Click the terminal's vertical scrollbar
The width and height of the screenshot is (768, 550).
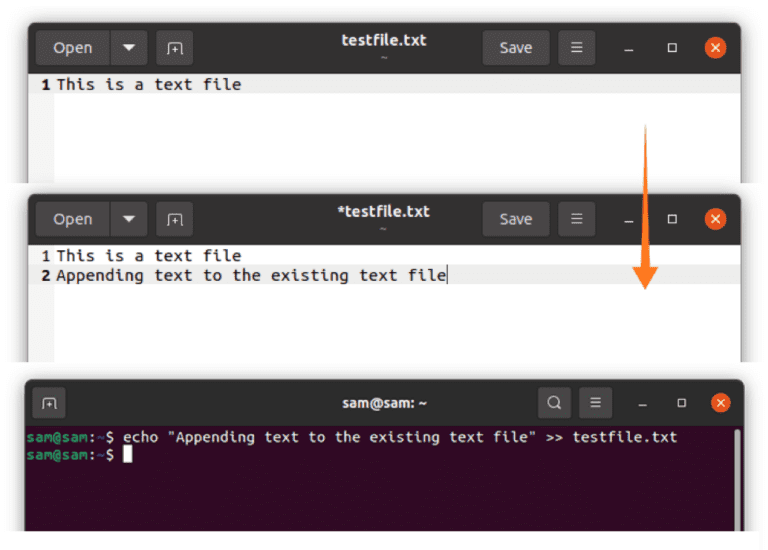(x=737, y=470)
